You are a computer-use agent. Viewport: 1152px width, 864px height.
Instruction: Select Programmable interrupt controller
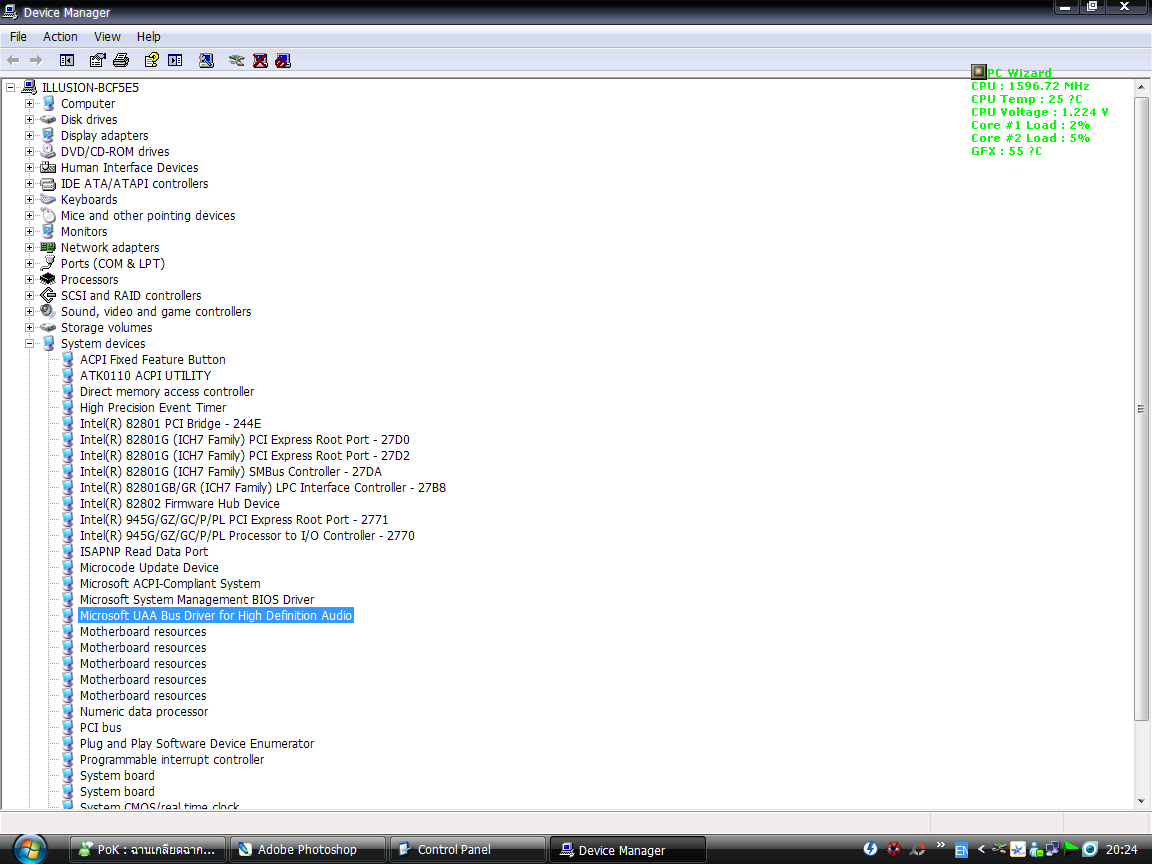(x=172, y=760)
